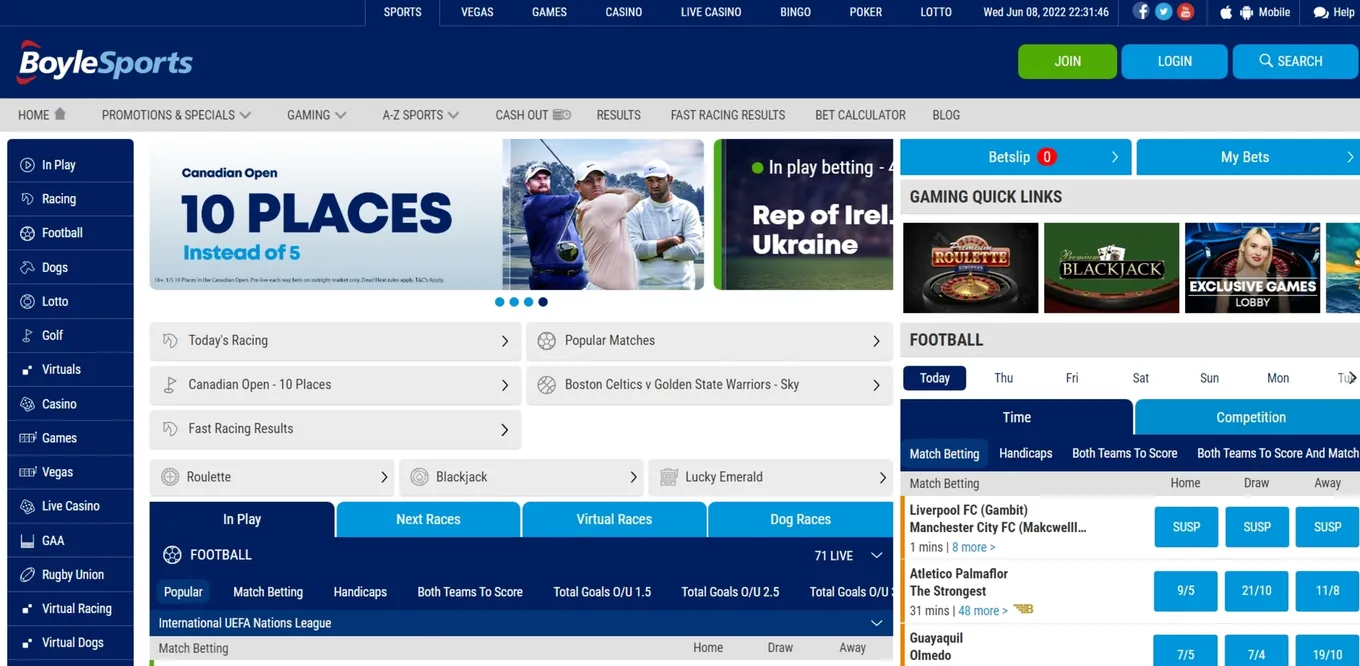Click the LOGIN button

[1174, 61]
